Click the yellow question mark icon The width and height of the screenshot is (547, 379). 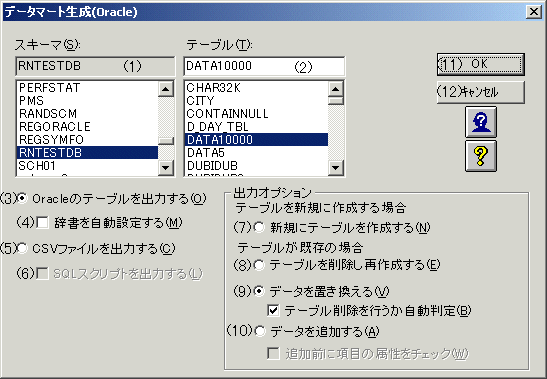481,156
